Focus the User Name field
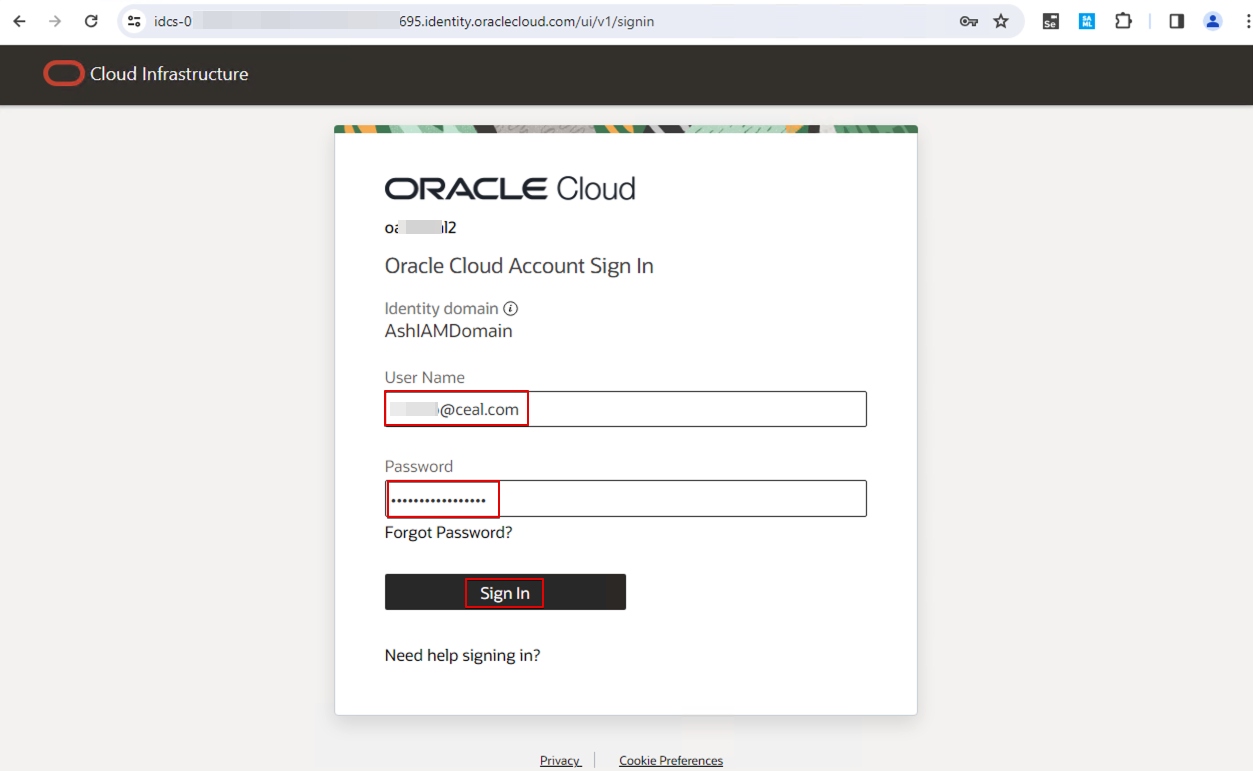The width and height of the screenshot is (1253, 771). point(625,409)
